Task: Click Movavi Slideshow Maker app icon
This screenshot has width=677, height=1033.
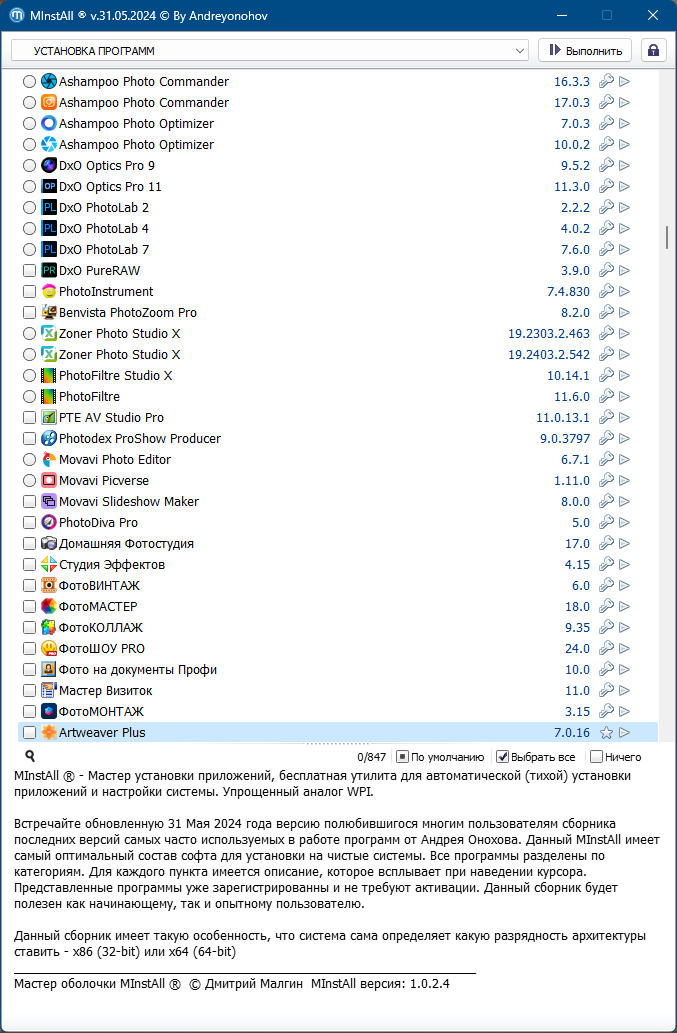Action: (49, 501)
